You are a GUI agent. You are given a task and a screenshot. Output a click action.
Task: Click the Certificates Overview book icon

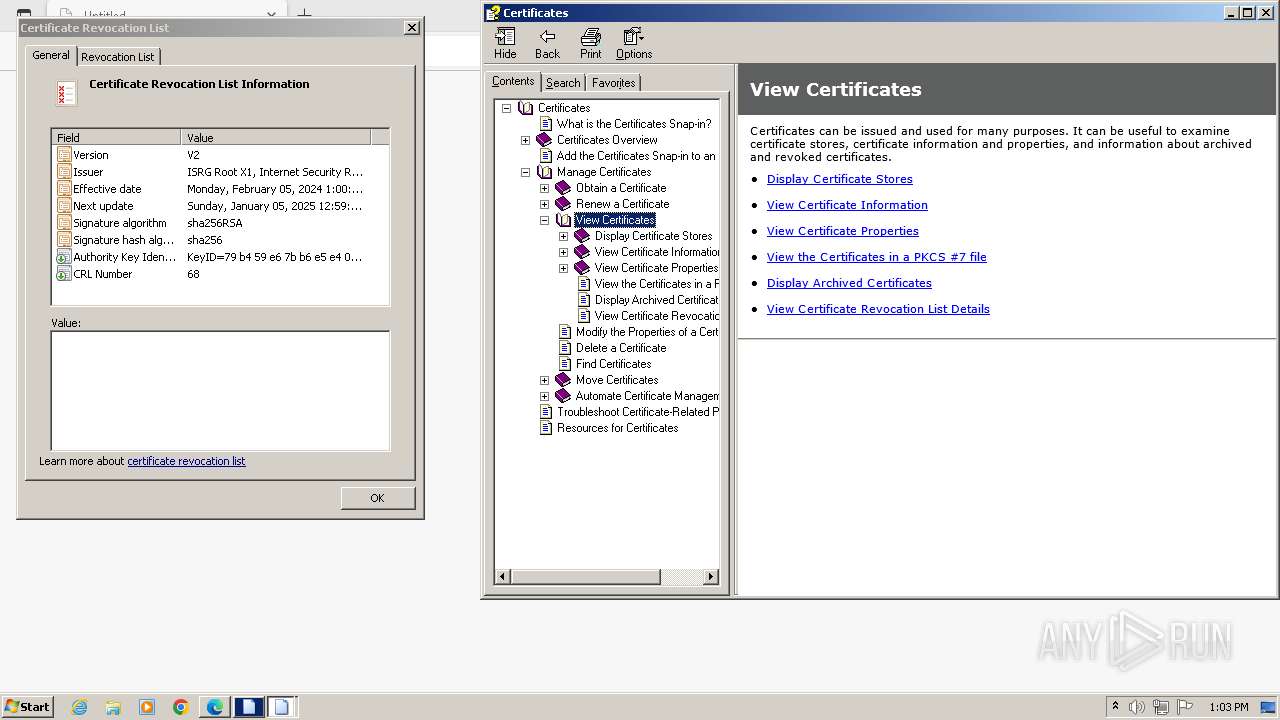544,140
